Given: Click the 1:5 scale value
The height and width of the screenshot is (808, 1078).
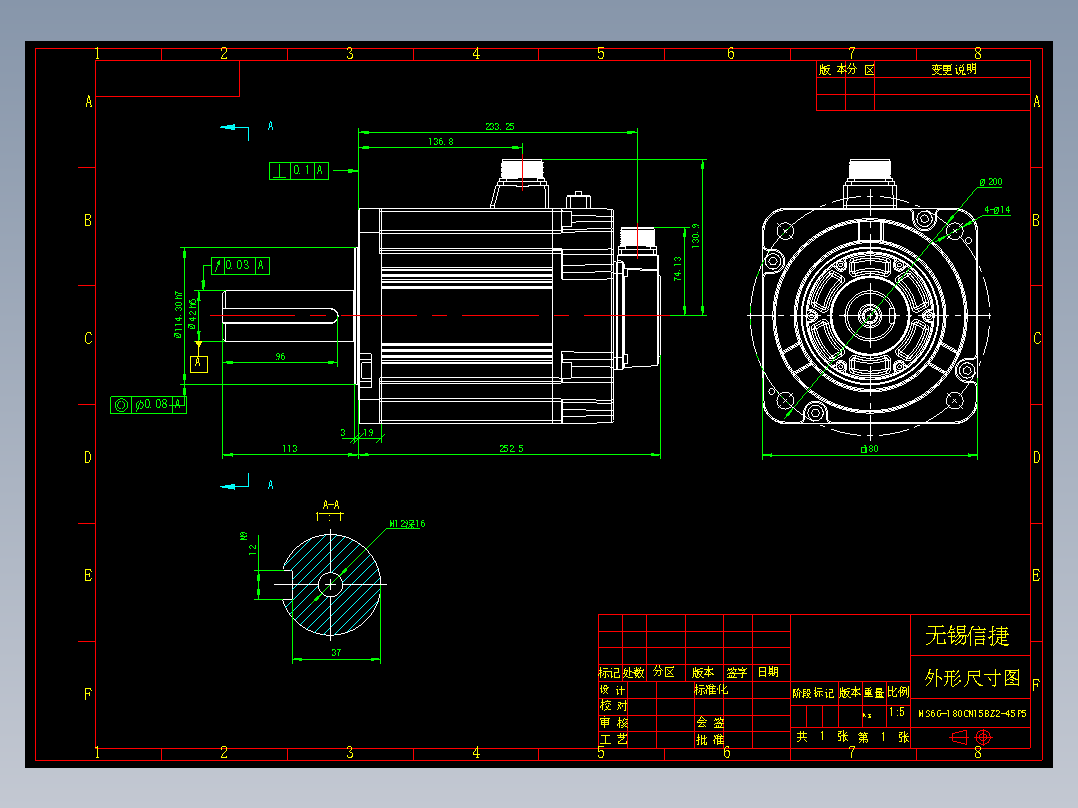Looking at the screenshot, I should [x=896, y=712].
